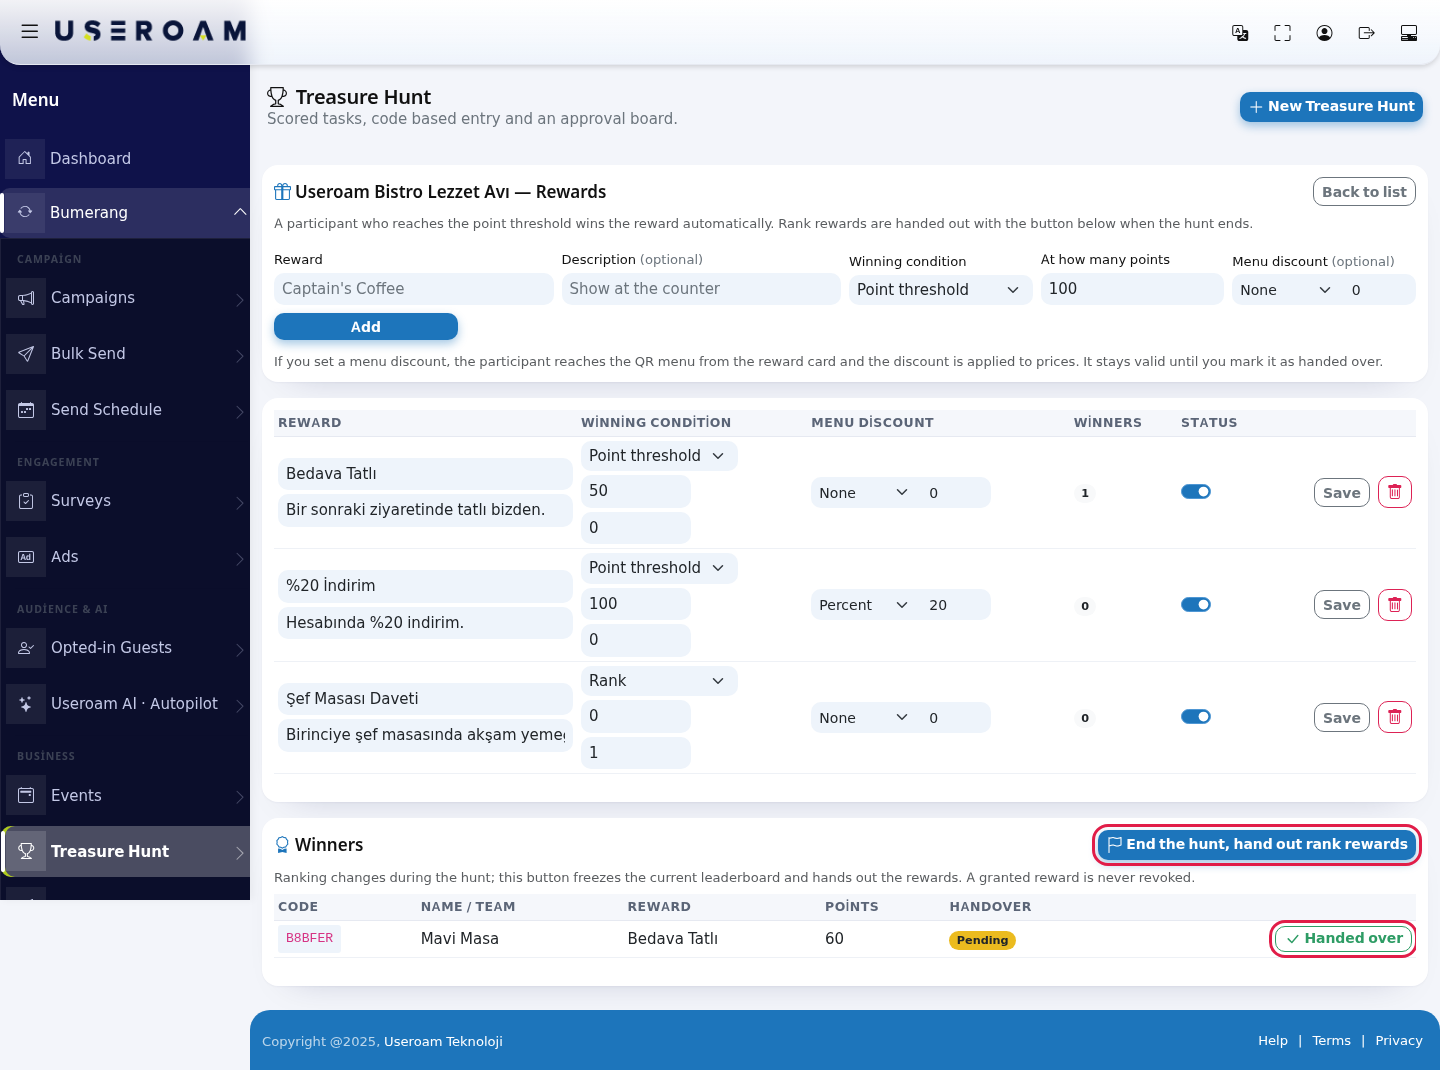Screen dimensions: 1440x1070
Task: Open the user profile icon
Action: tap(1324, 33)
